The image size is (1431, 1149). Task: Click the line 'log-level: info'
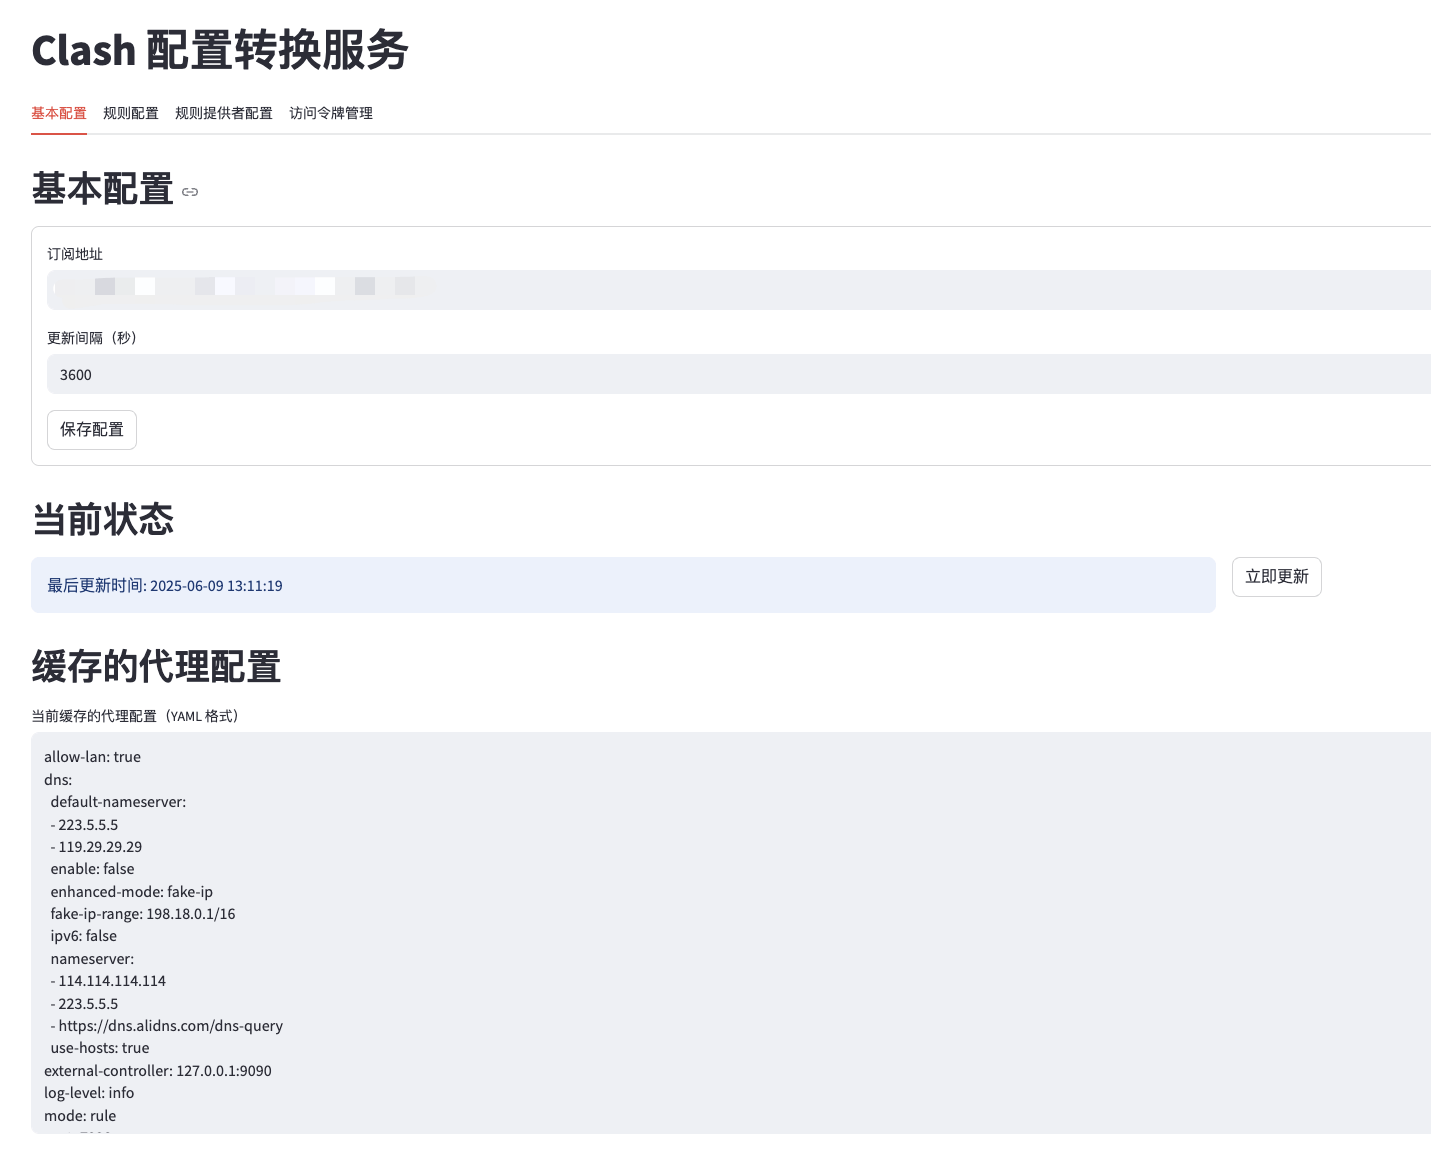pyautogui.click(x=89, y=1093)
